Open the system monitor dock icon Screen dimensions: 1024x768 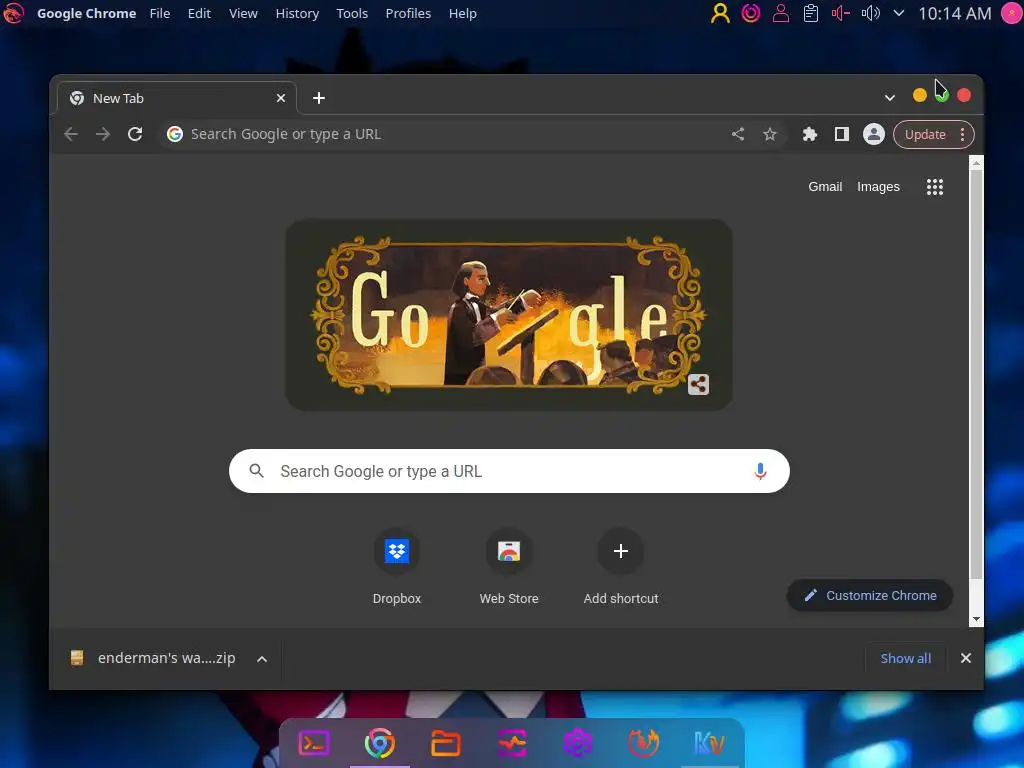tap(511, 743)
